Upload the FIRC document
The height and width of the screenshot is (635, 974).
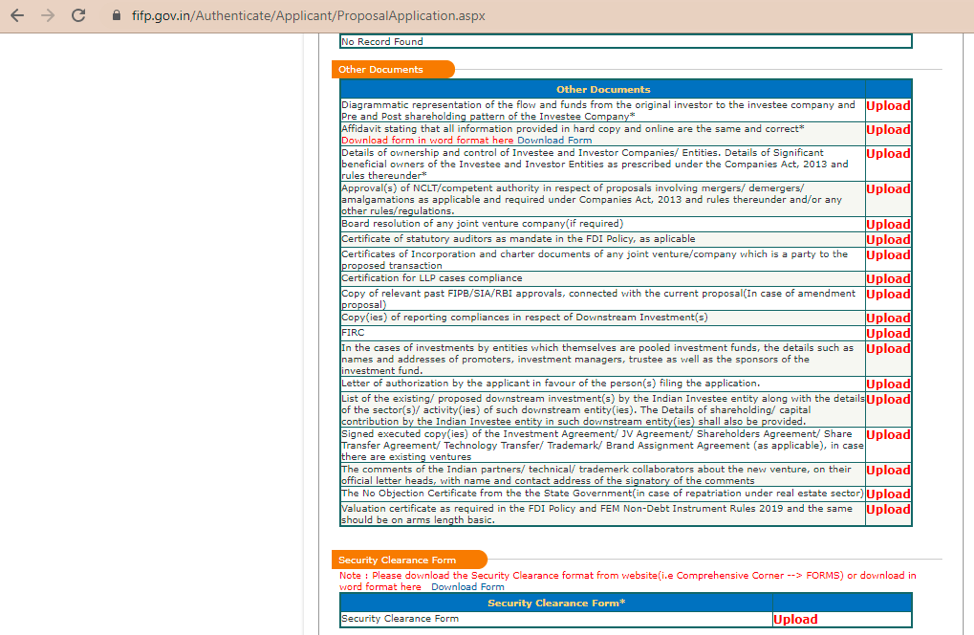(x=887, y=332)
